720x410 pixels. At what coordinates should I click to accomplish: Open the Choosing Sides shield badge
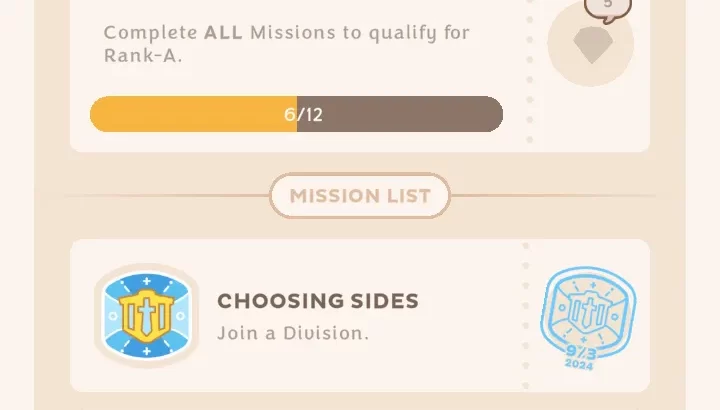(x=146, y=316)
